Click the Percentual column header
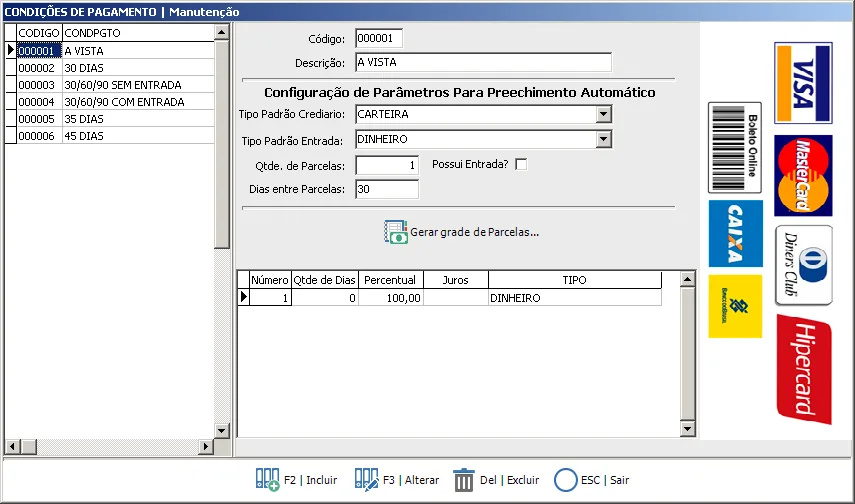855x504 pixels. click(x=390, y=280)
